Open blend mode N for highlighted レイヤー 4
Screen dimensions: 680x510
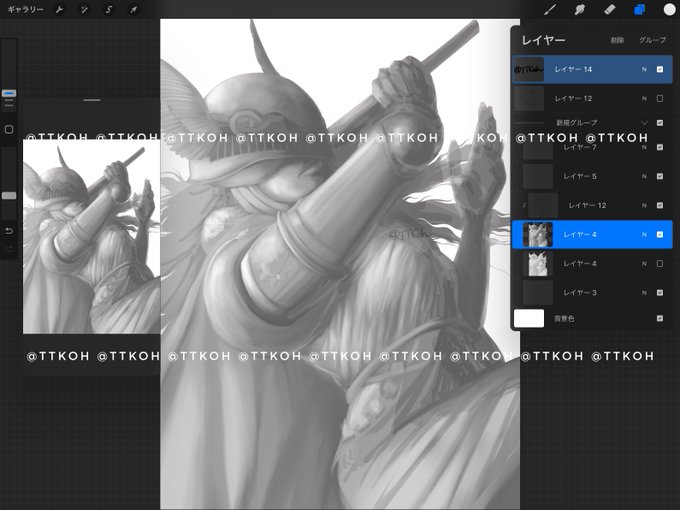(x=644, y=235)
